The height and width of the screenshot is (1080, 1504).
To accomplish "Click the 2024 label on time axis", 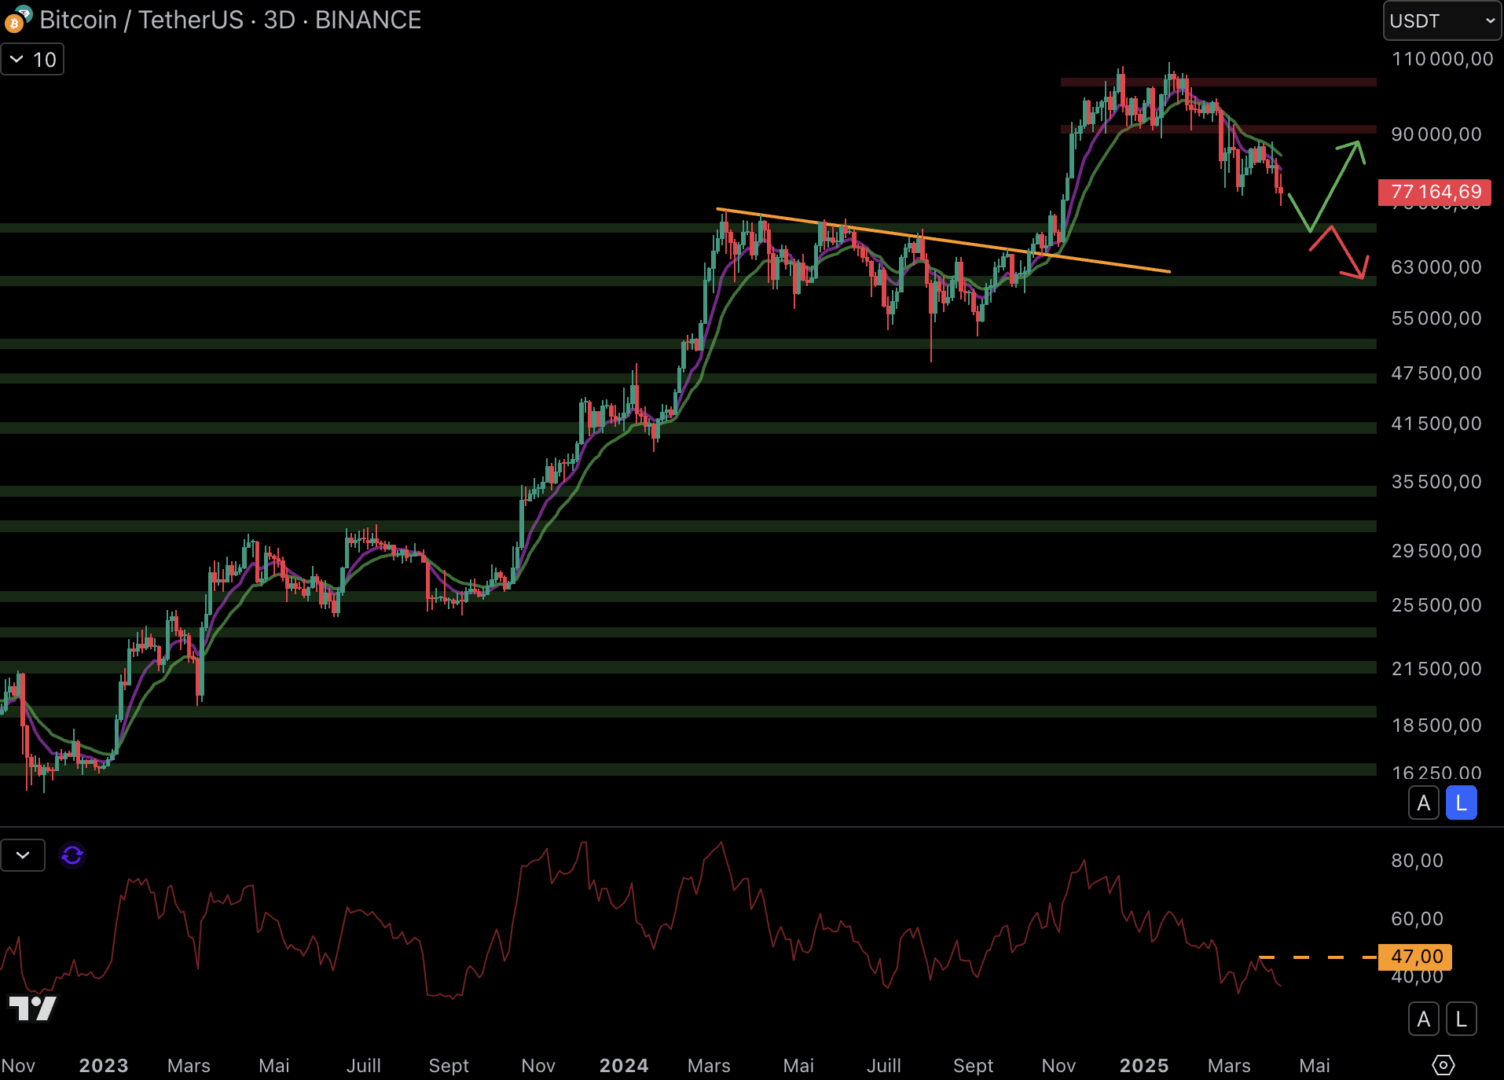I will click(624, 1066).
